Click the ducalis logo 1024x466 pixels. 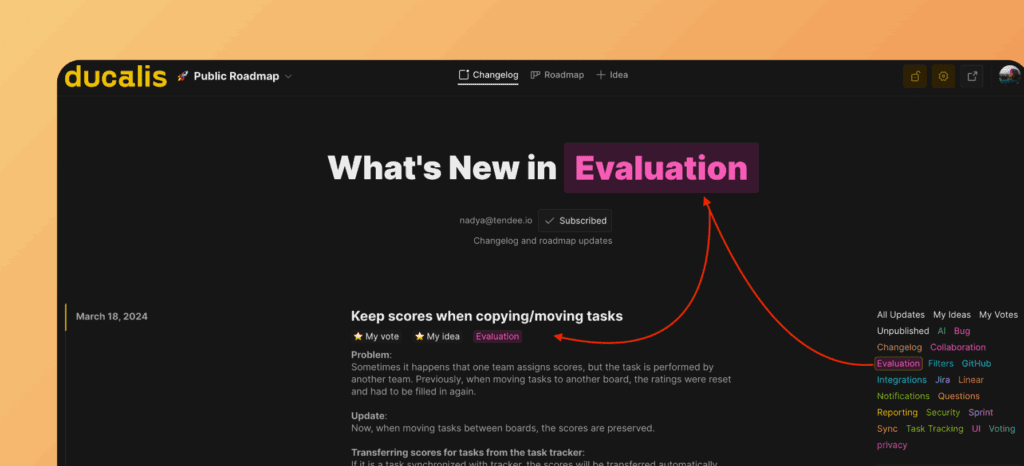point(115,76)
